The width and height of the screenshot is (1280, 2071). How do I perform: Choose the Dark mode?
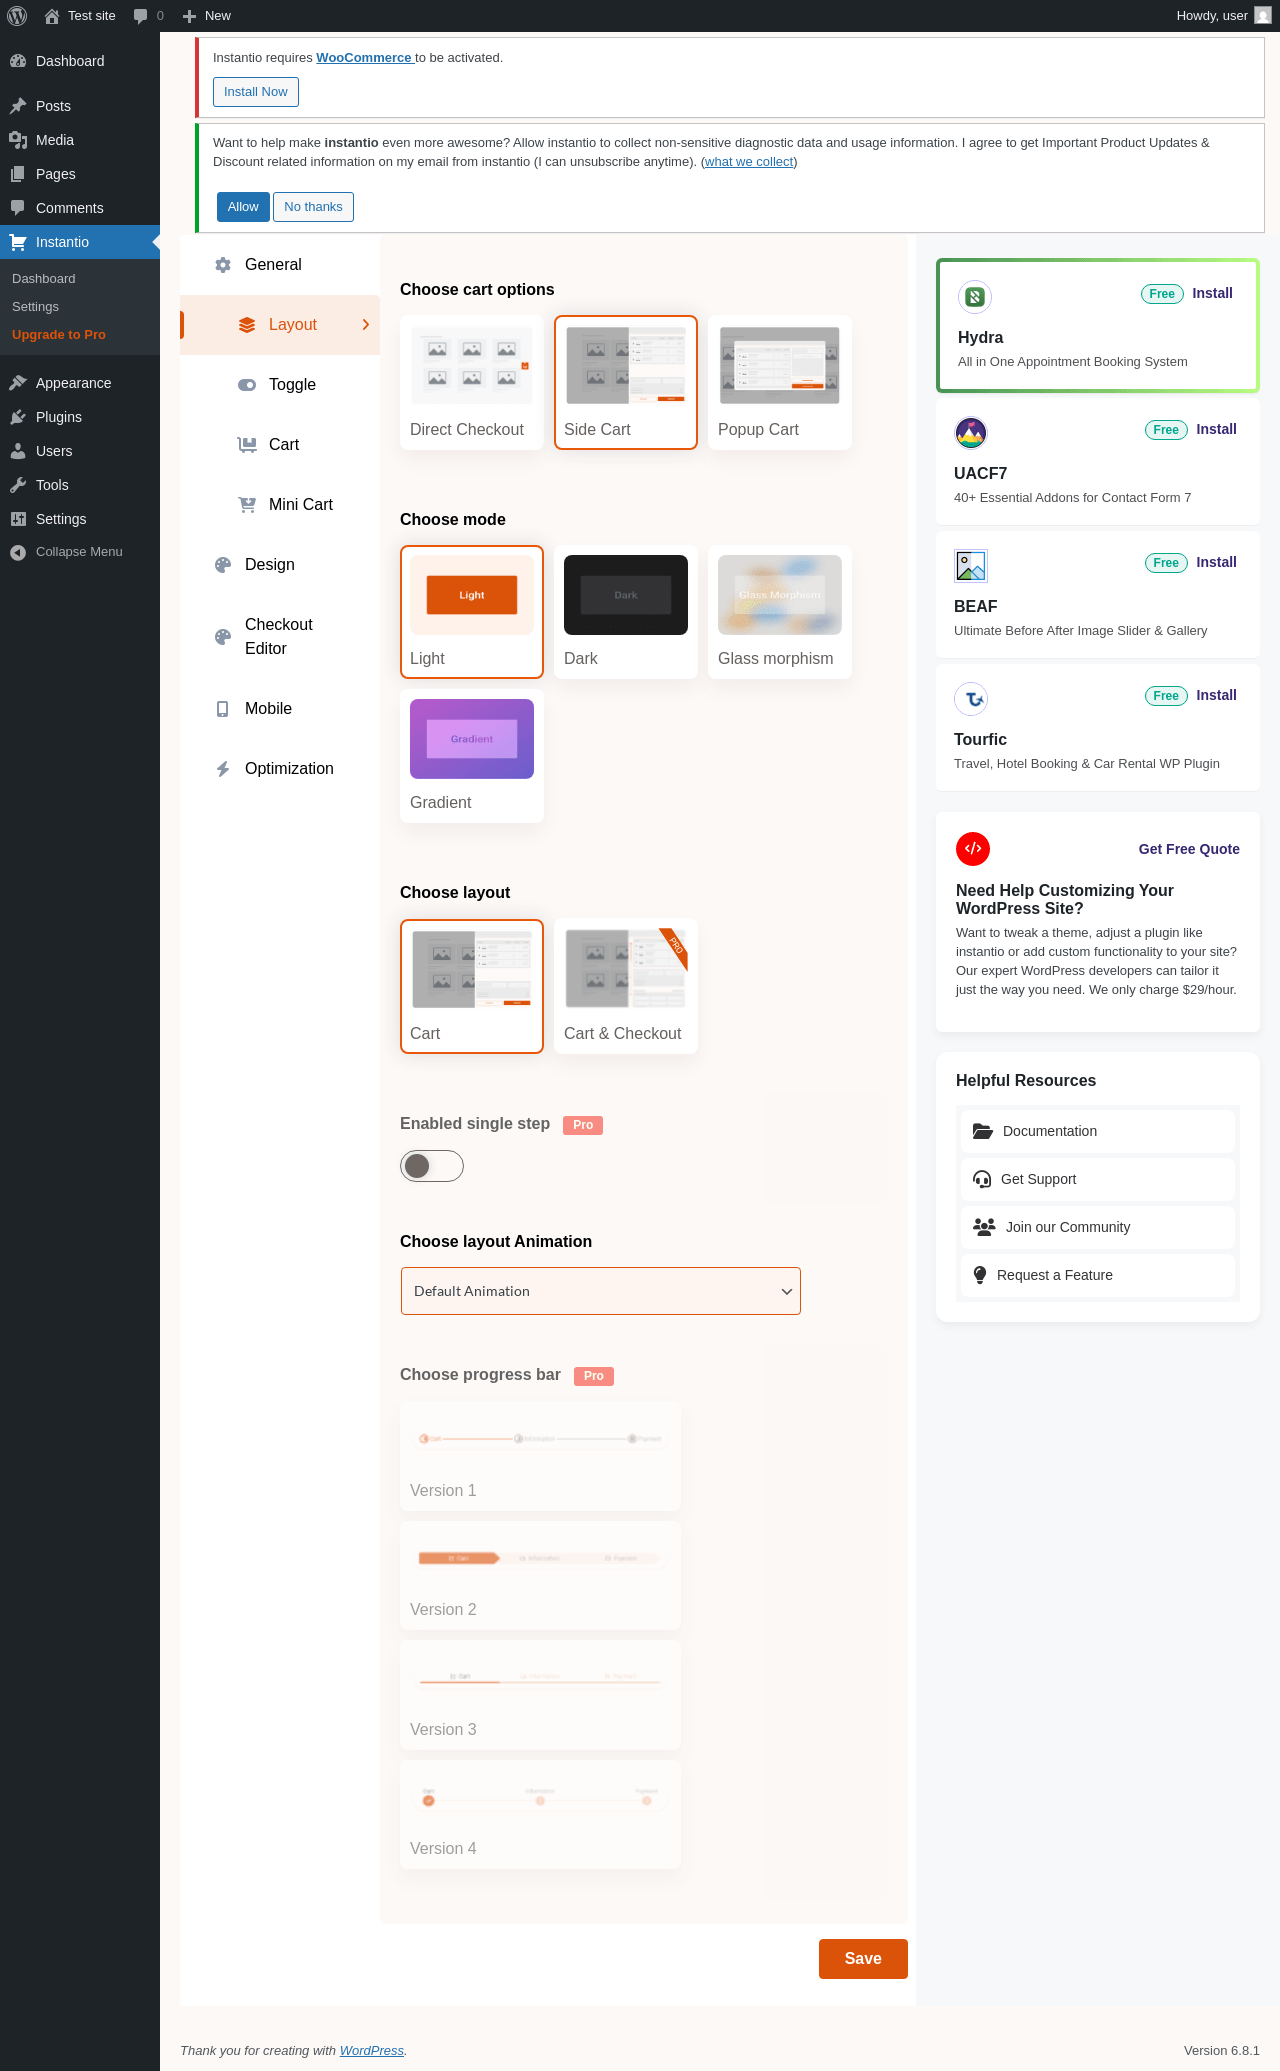tap(626, 612)
